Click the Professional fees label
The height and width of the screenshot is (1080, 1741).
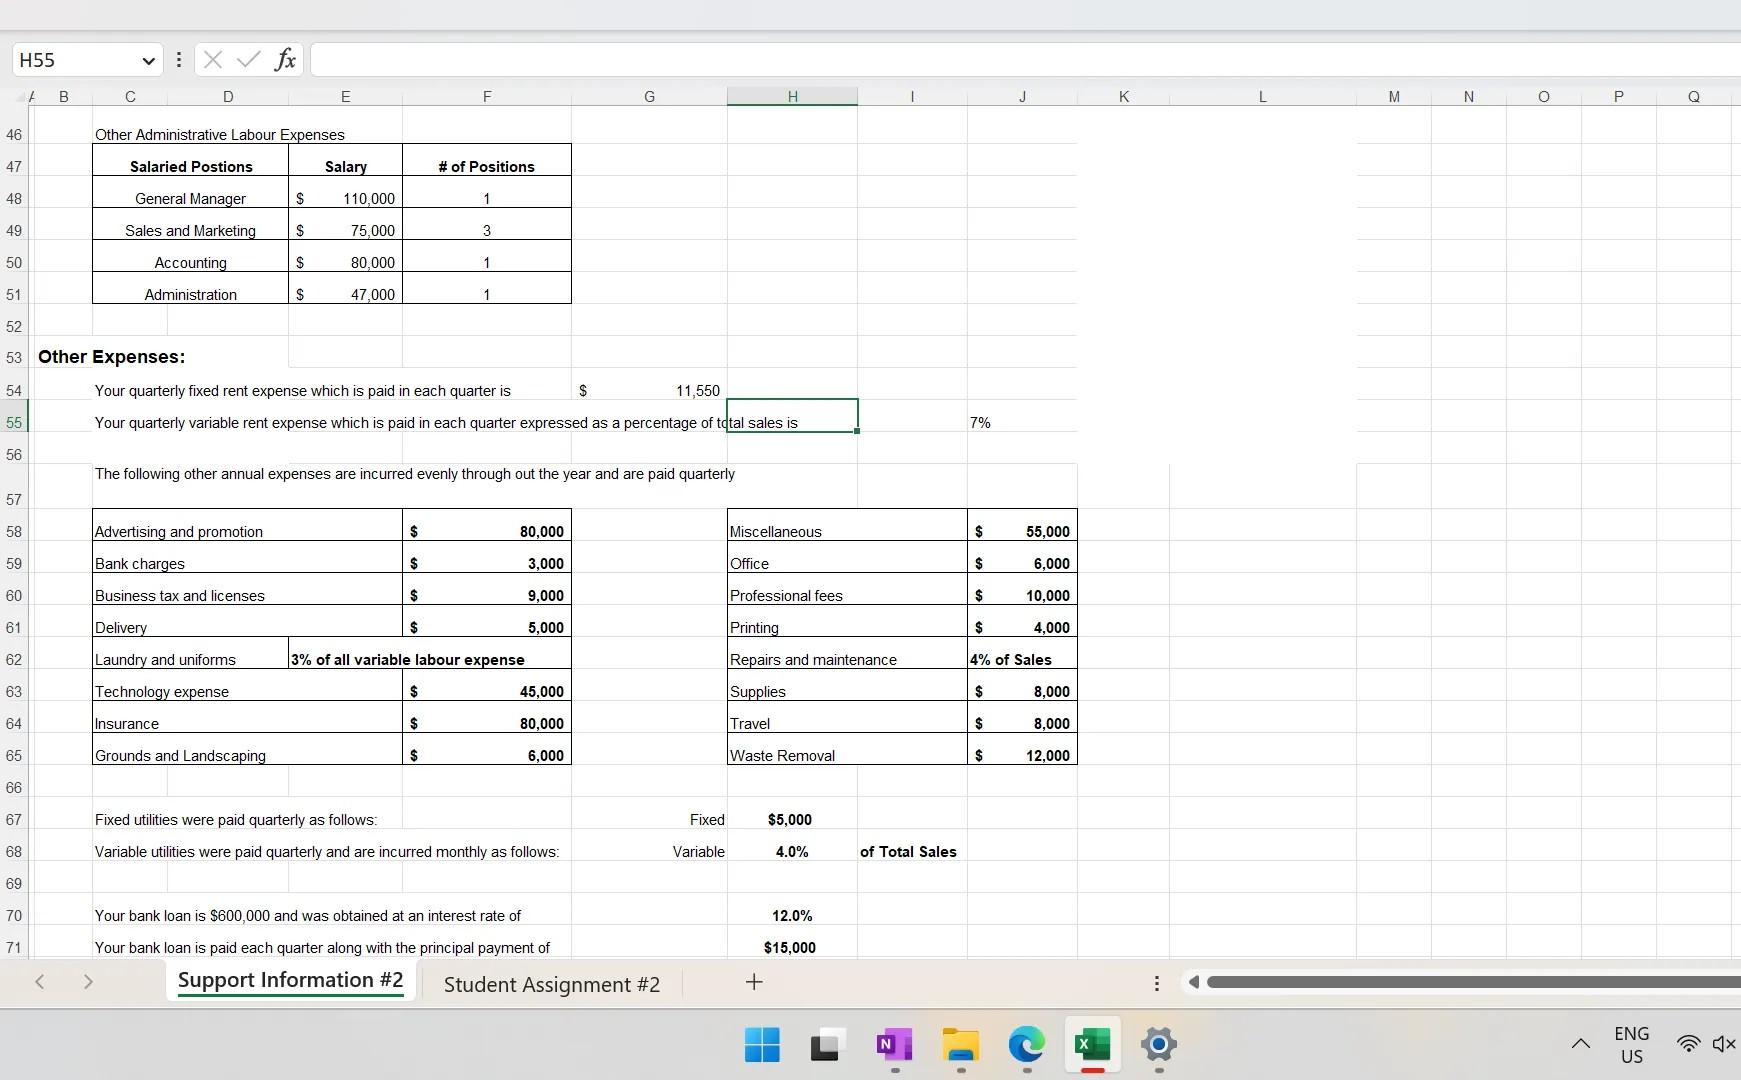point(786,596)
